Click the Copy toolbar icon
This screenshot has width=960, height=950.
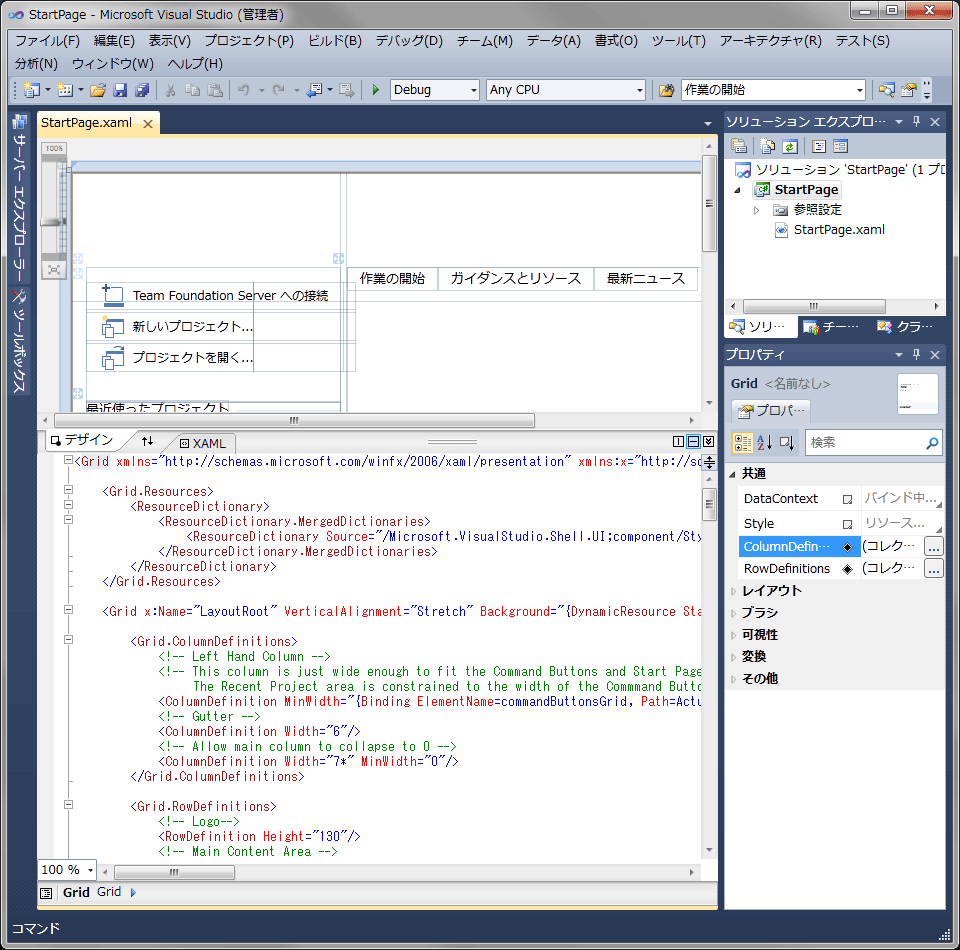(x=192, y=90)
